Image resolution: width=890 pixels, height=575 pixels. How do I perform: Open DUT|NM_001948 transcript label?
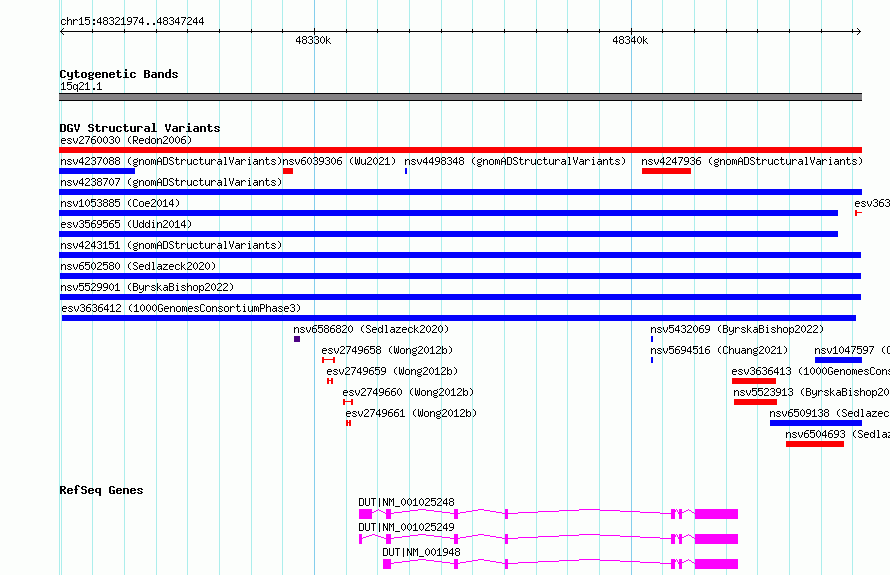coord(422,552)
